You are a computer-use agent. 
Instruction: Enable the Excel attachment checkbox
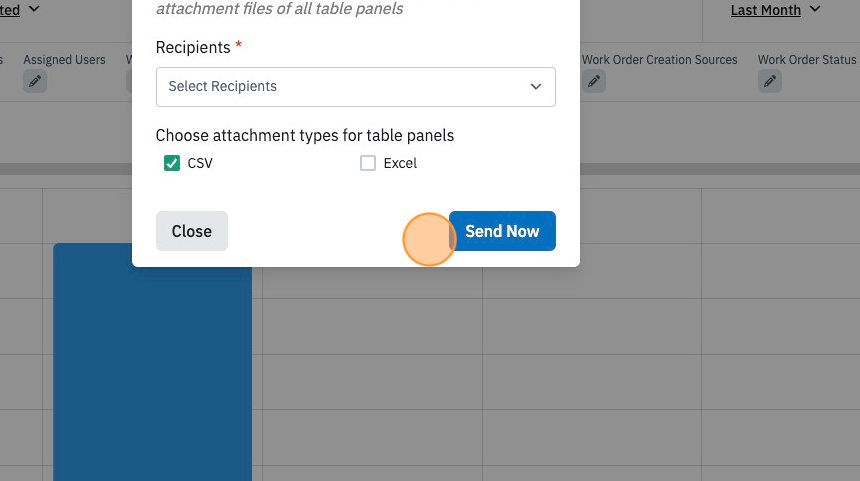pyautogui.click(x=368, y=163)
